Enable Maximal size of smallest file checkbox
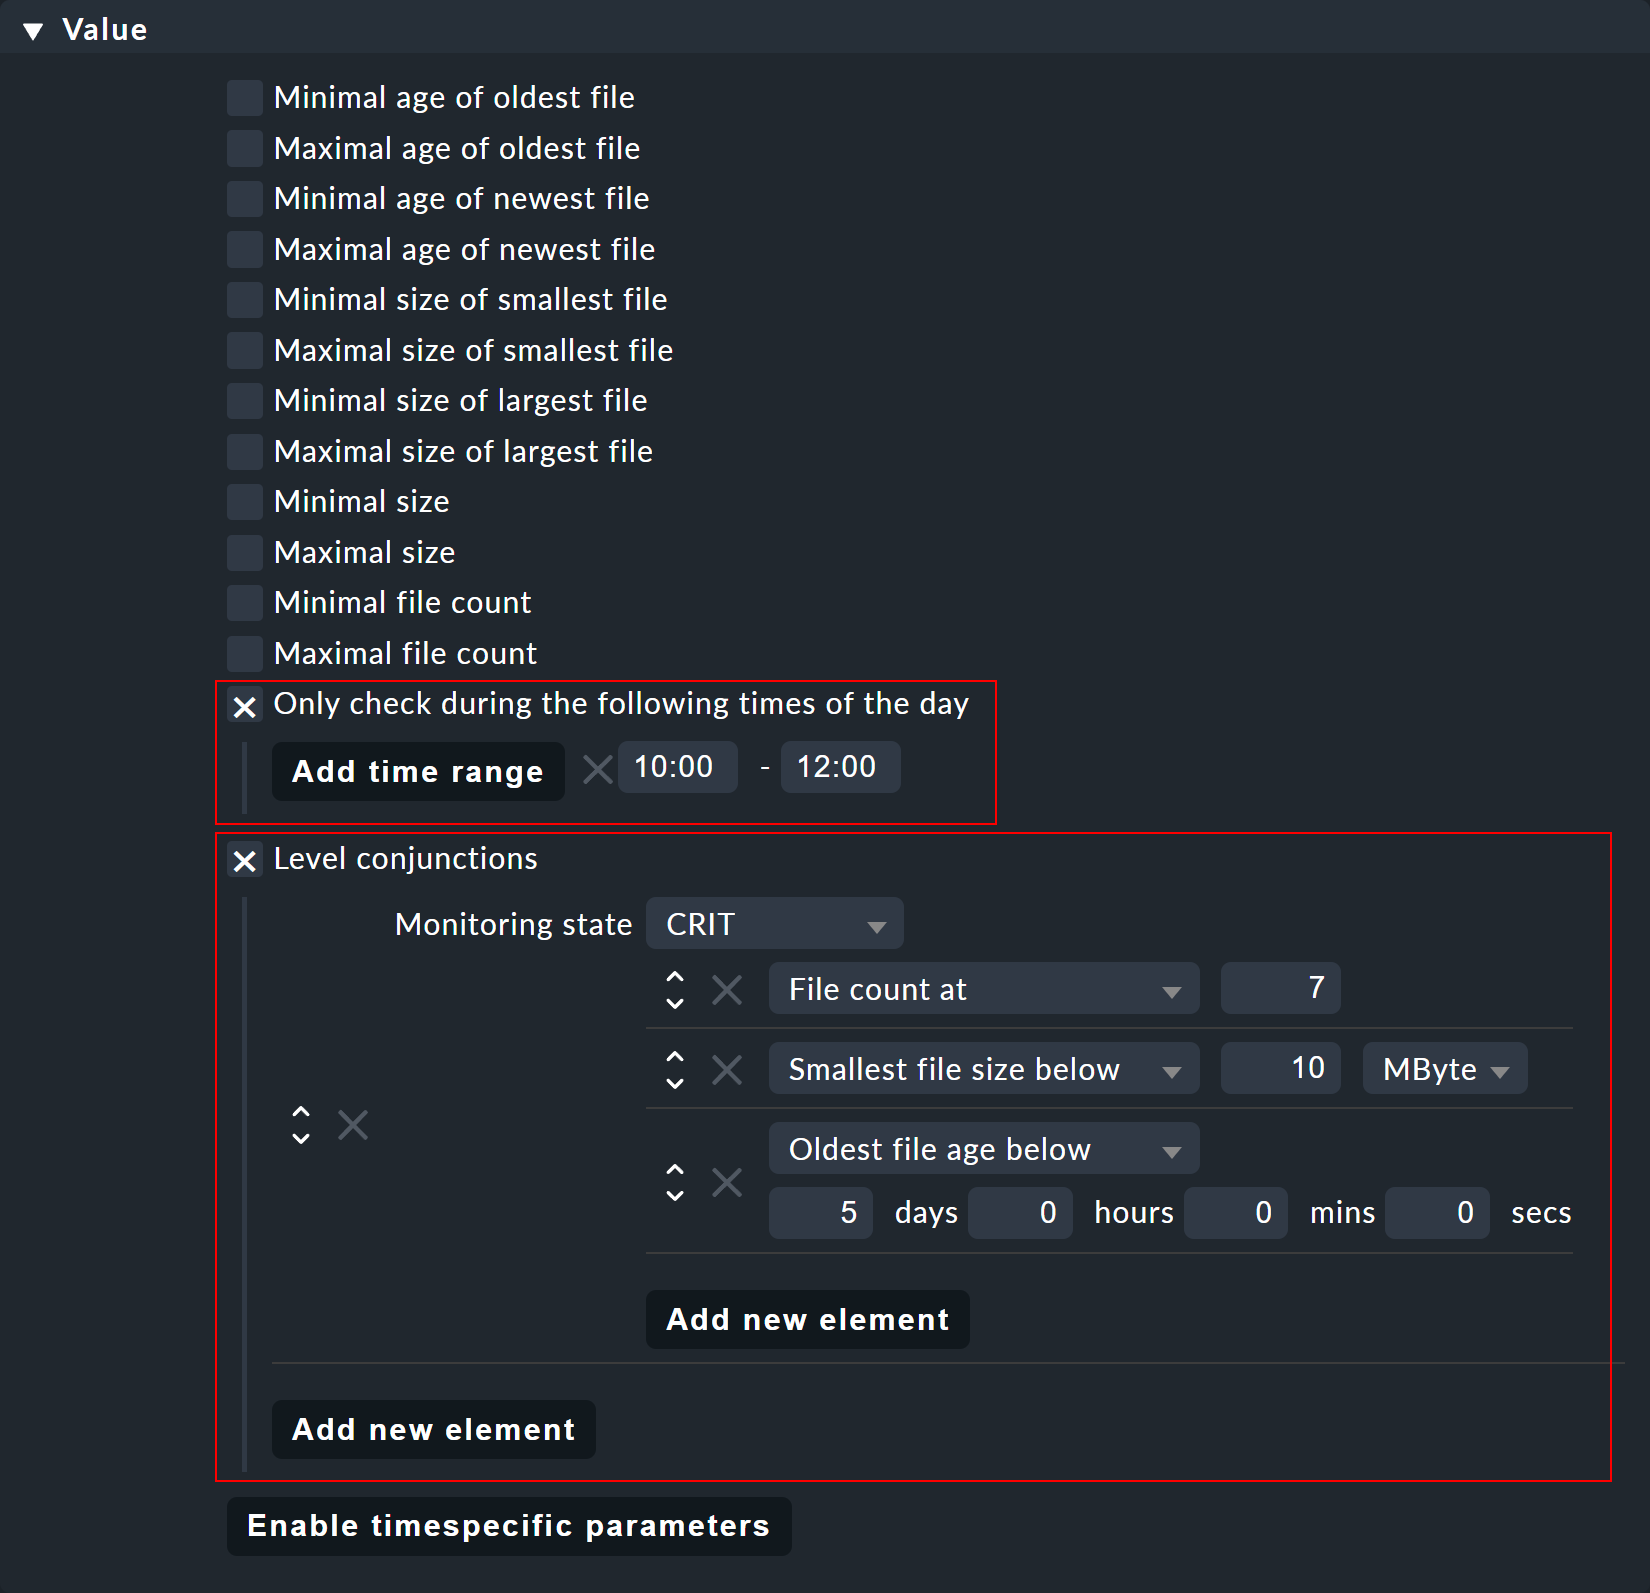This screenshot has height=1593, width=1650. coord(245,350)
